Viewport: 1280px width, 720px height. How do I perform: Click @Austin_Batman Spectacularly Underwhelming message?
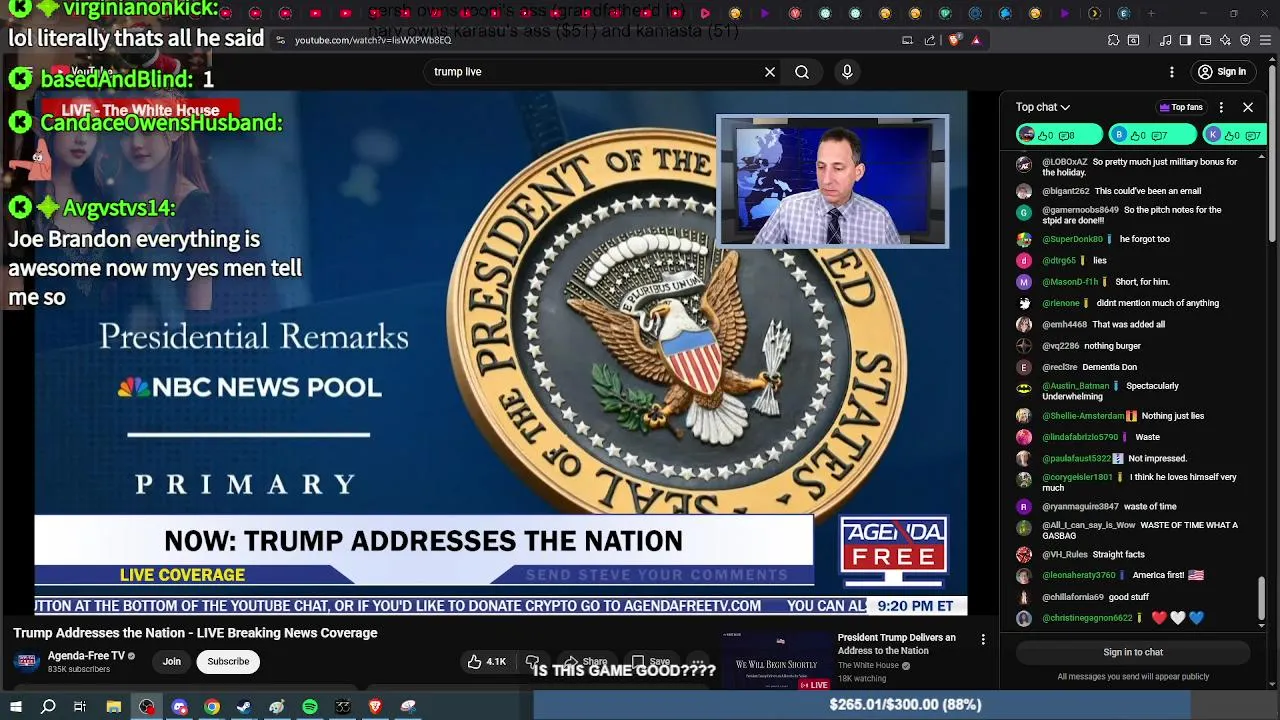click(1134, 391)
